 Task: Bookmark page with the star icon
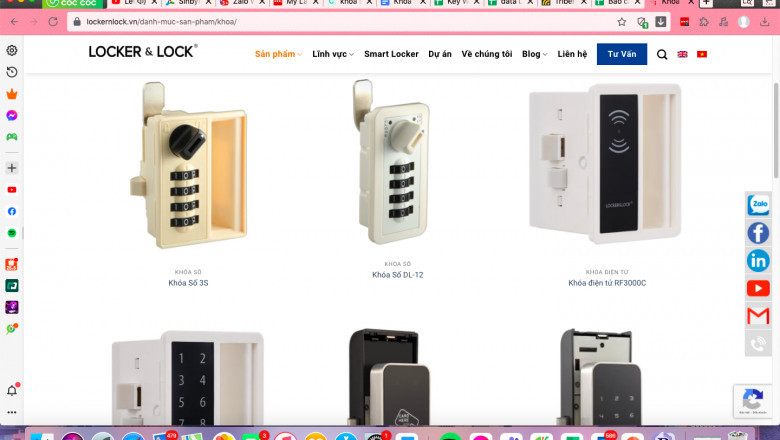coord(622,22)
